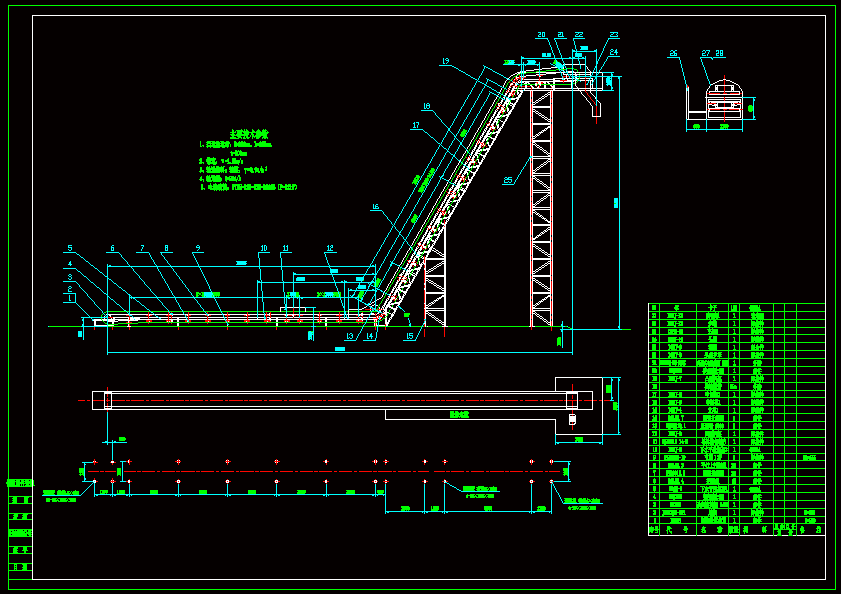Viewport: 841px width, 594px height.
Task: Click the callout label 9
Action: coord(198,248)
